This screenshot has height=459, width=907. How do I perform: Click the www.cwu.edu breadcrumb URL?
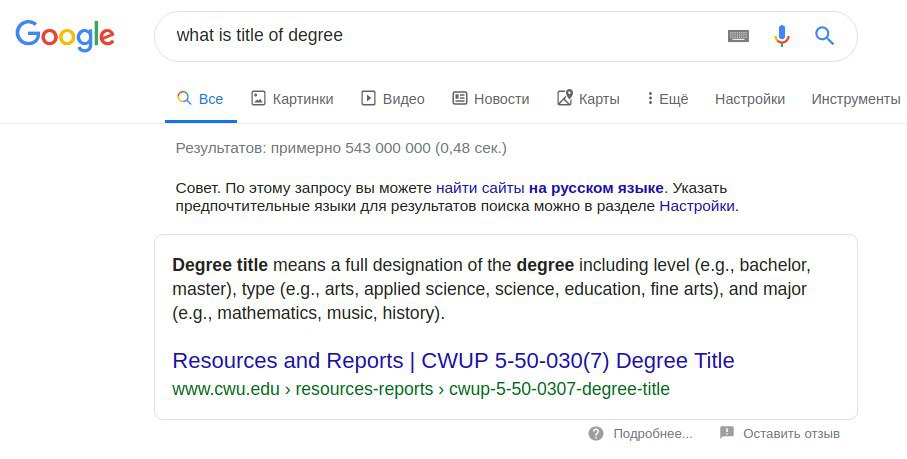coord(421,389)
